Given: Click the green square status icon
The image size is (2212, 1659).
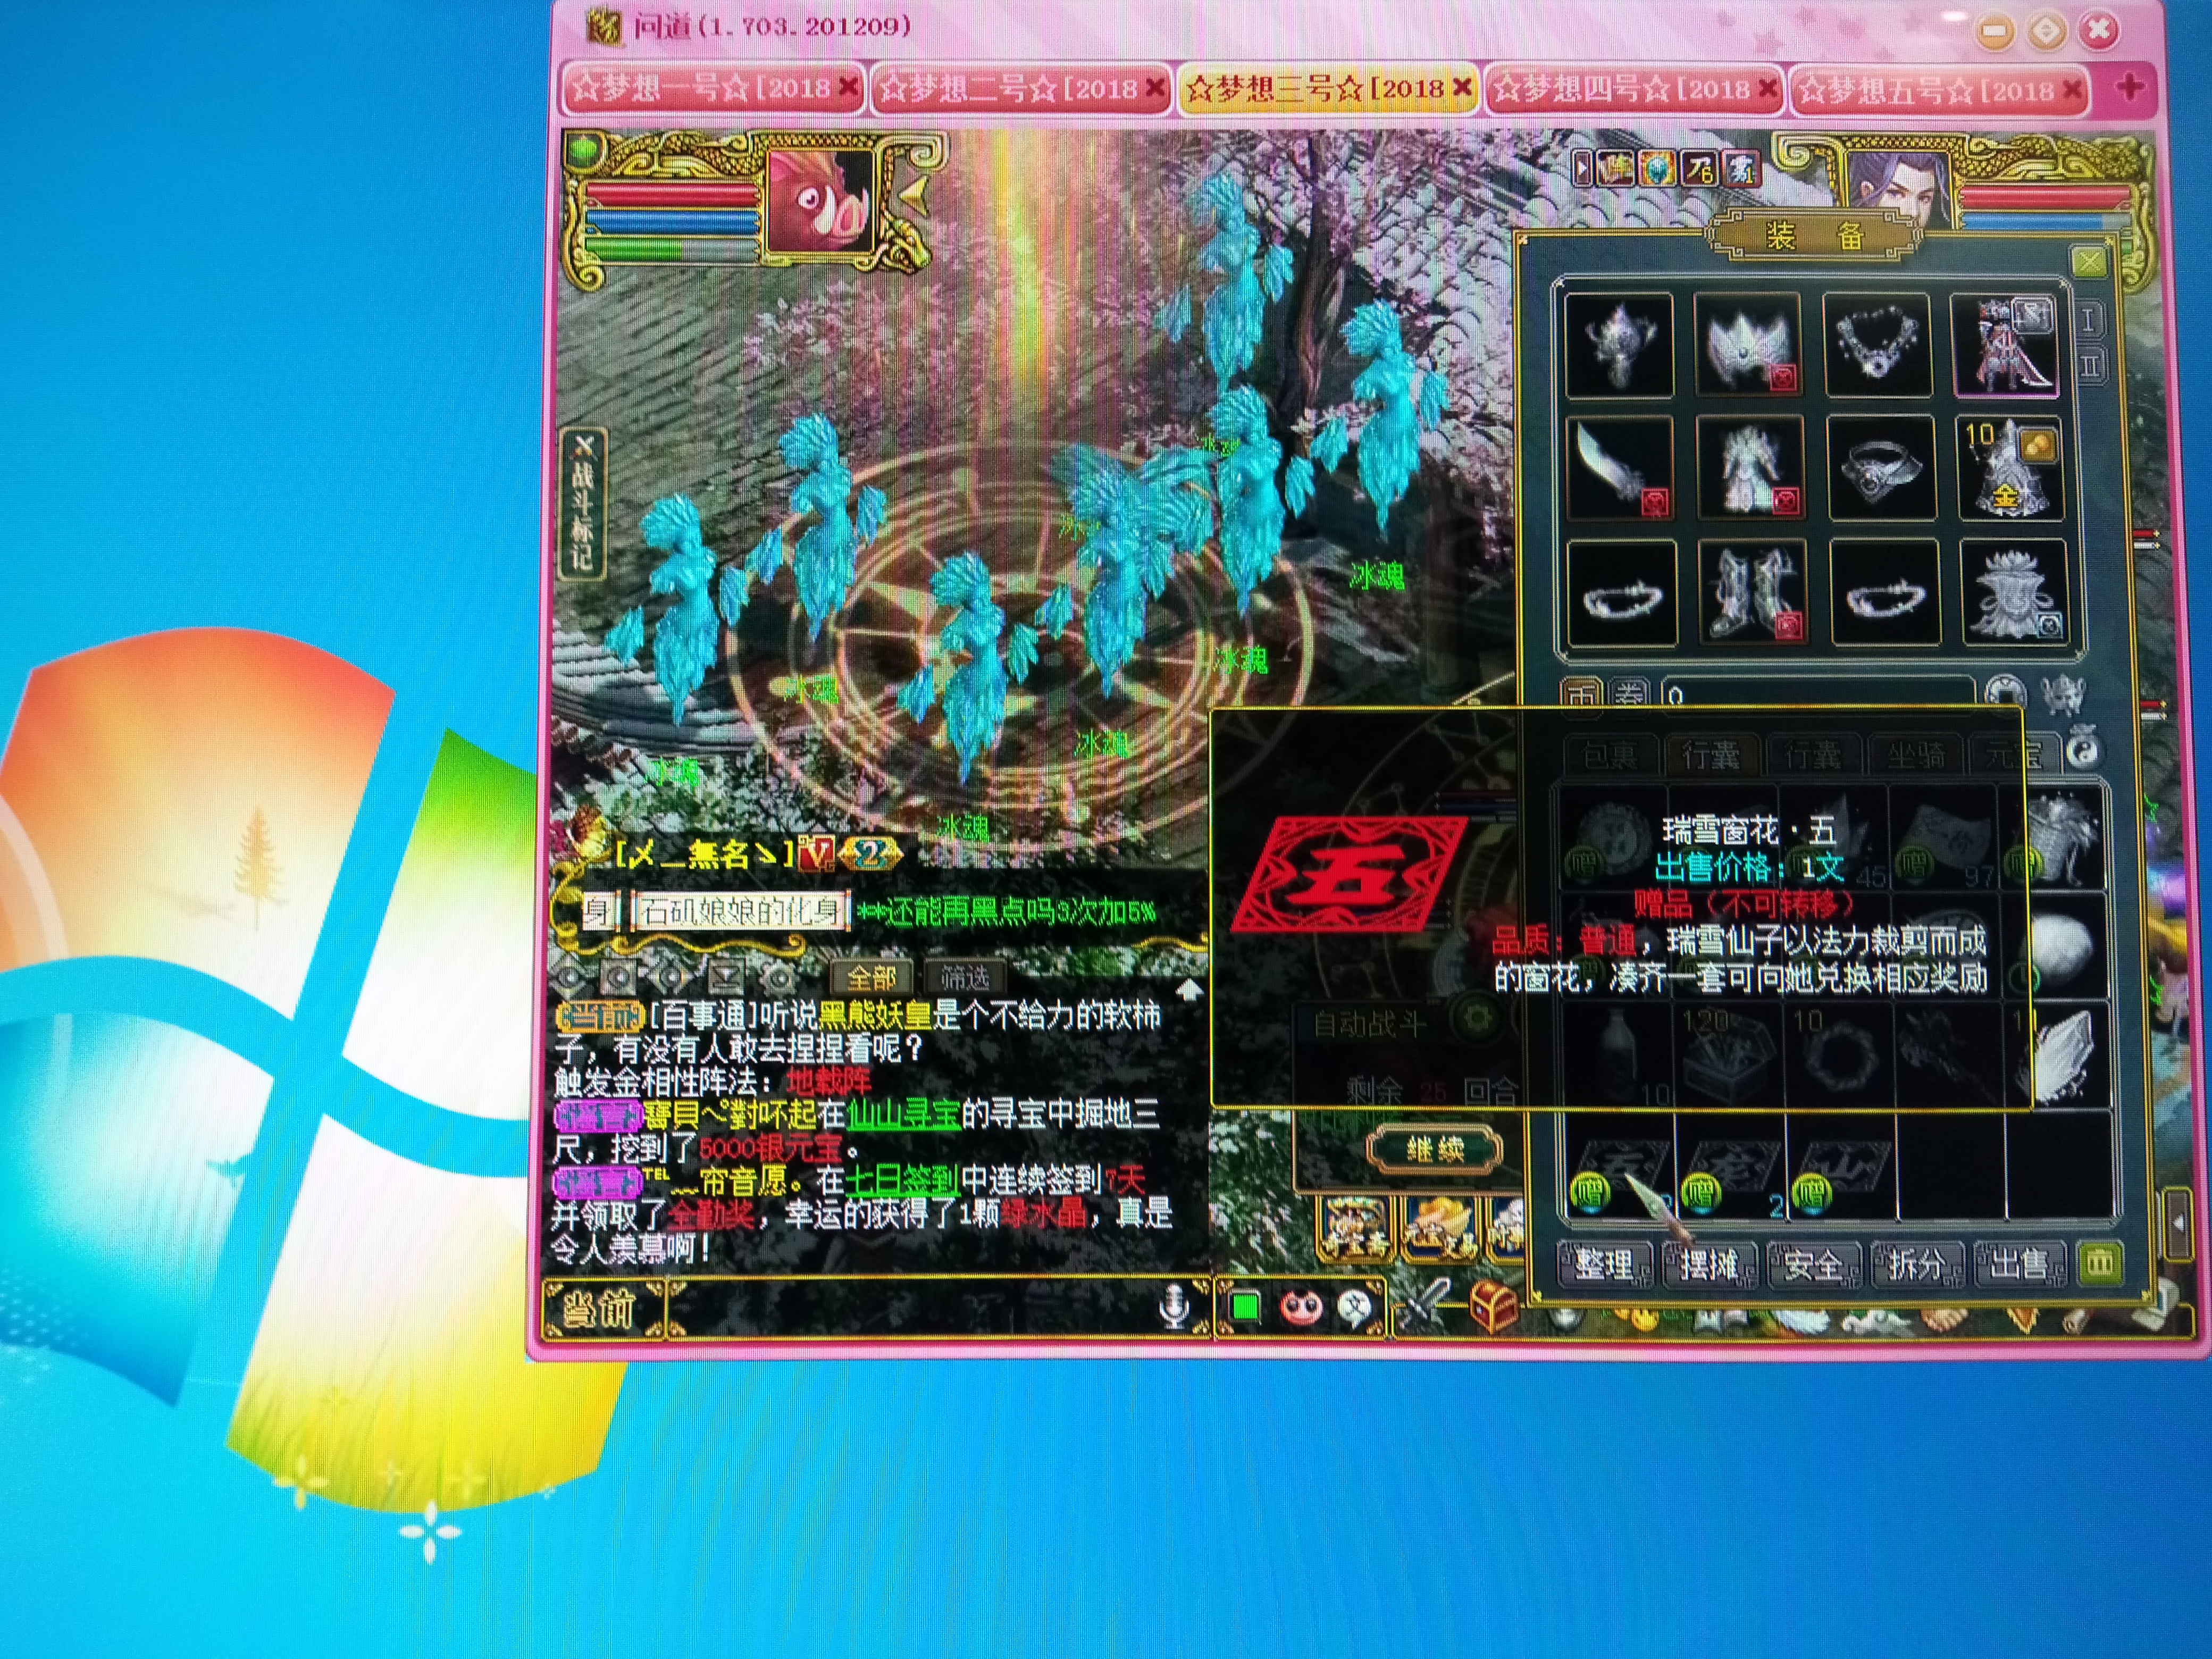Looking at the screenshot, I should pos(1245,1307).
